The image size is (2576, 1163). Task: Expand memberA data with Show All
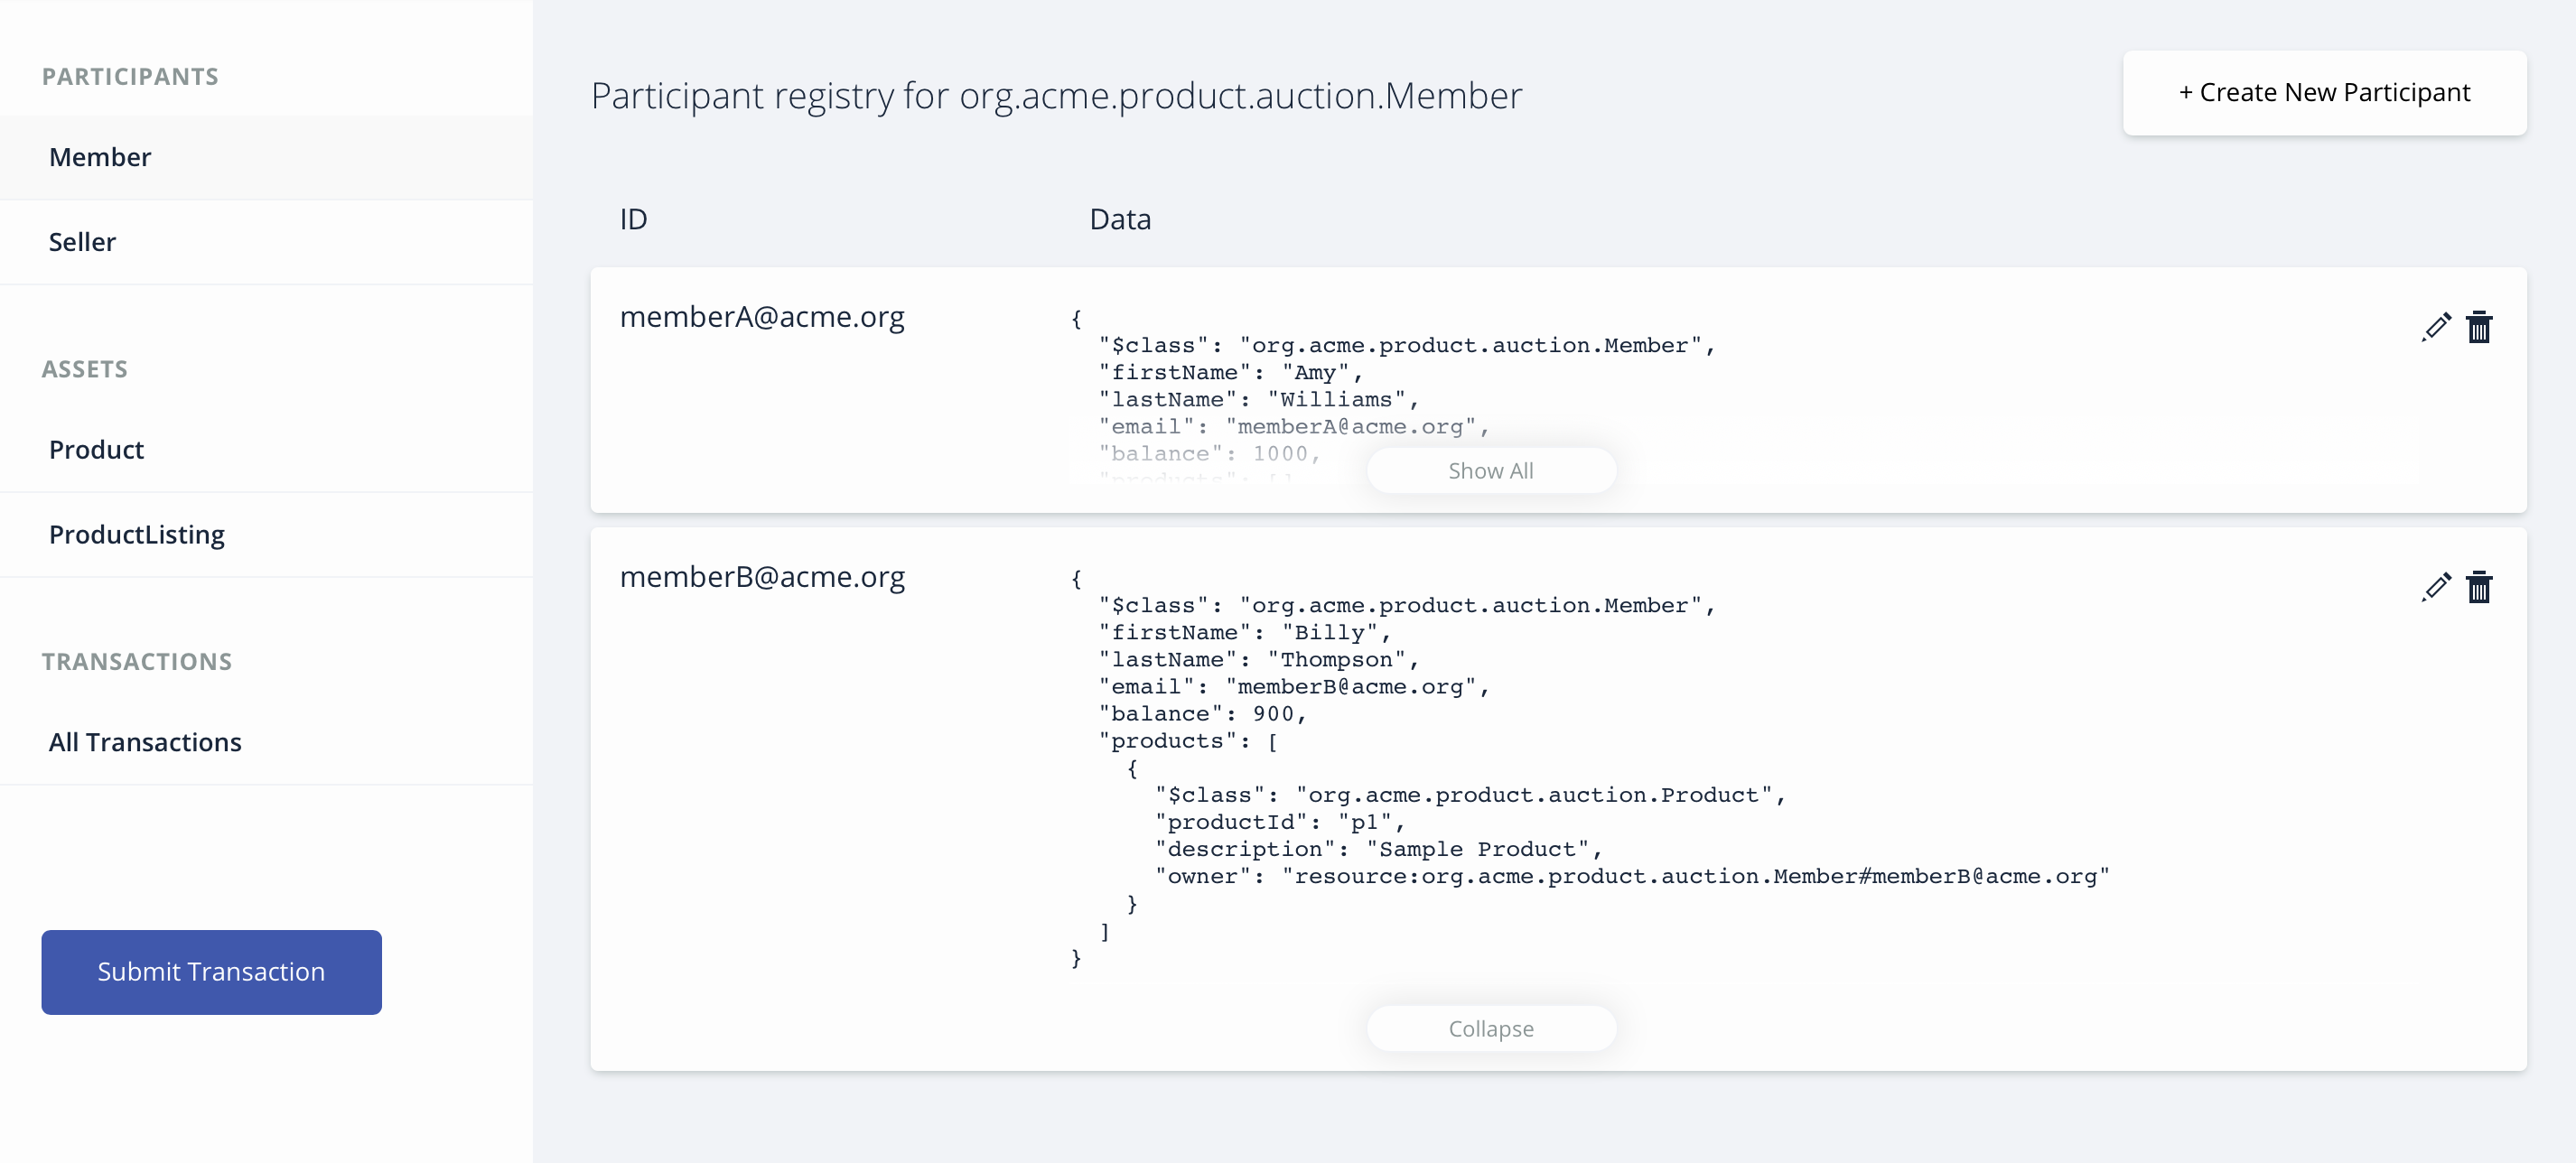[1490, 471]
